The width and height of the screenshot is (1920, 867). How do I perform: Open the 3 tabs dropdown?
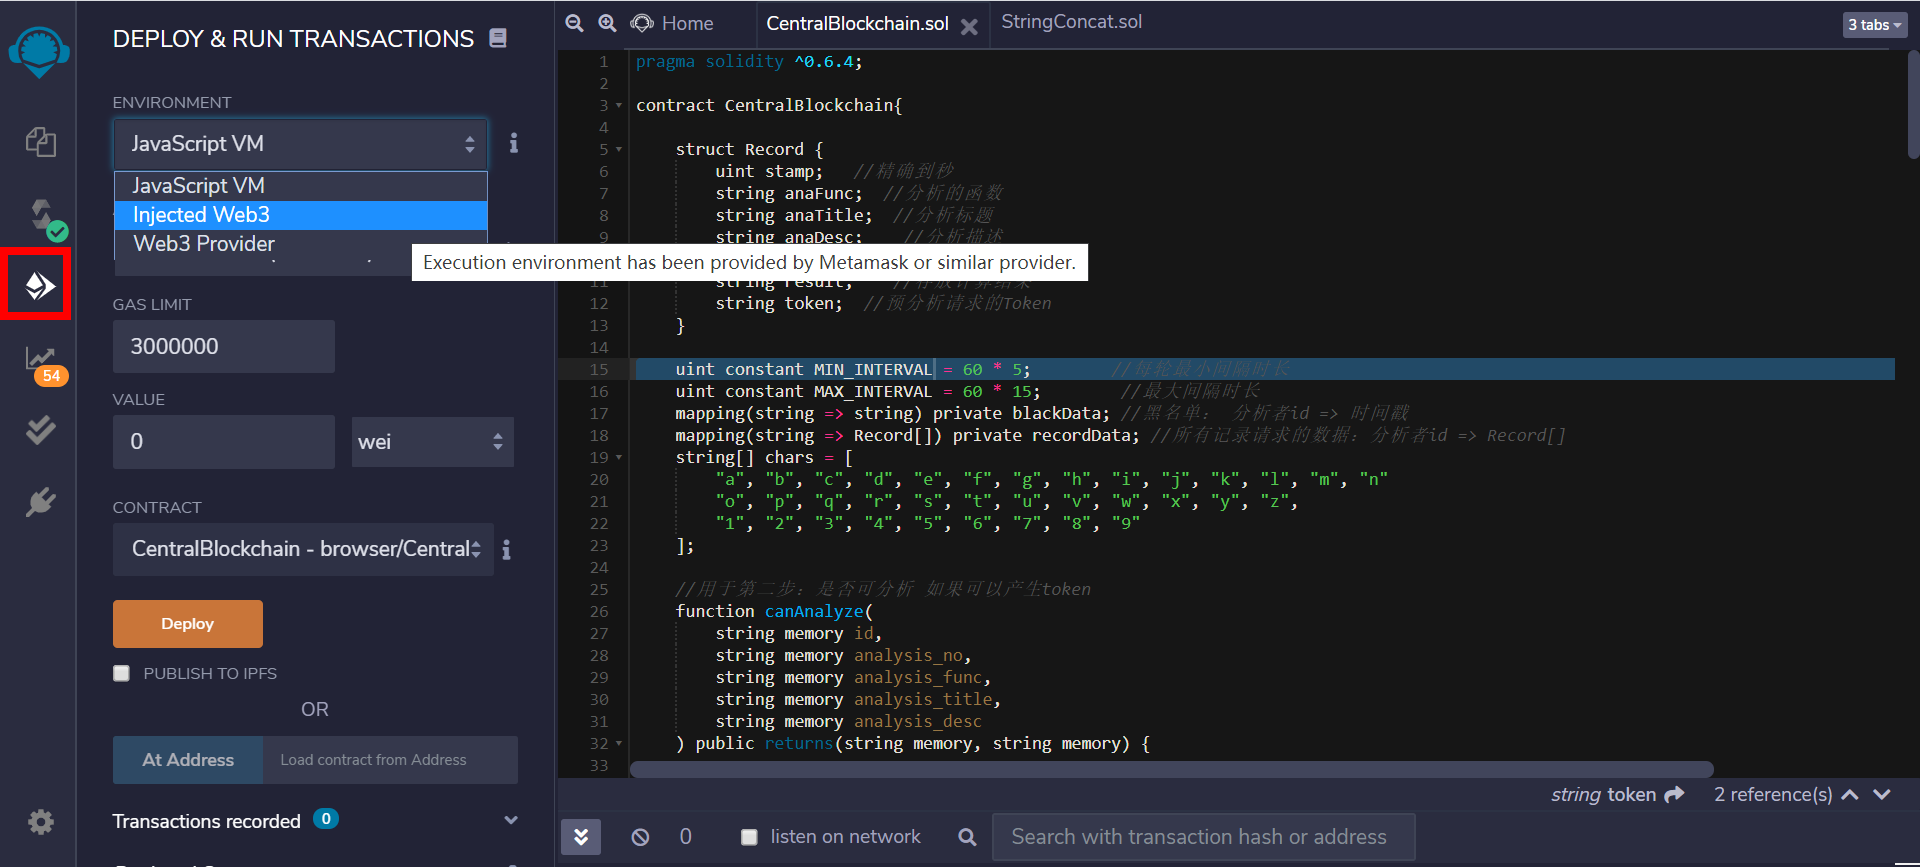(1875, 25)
